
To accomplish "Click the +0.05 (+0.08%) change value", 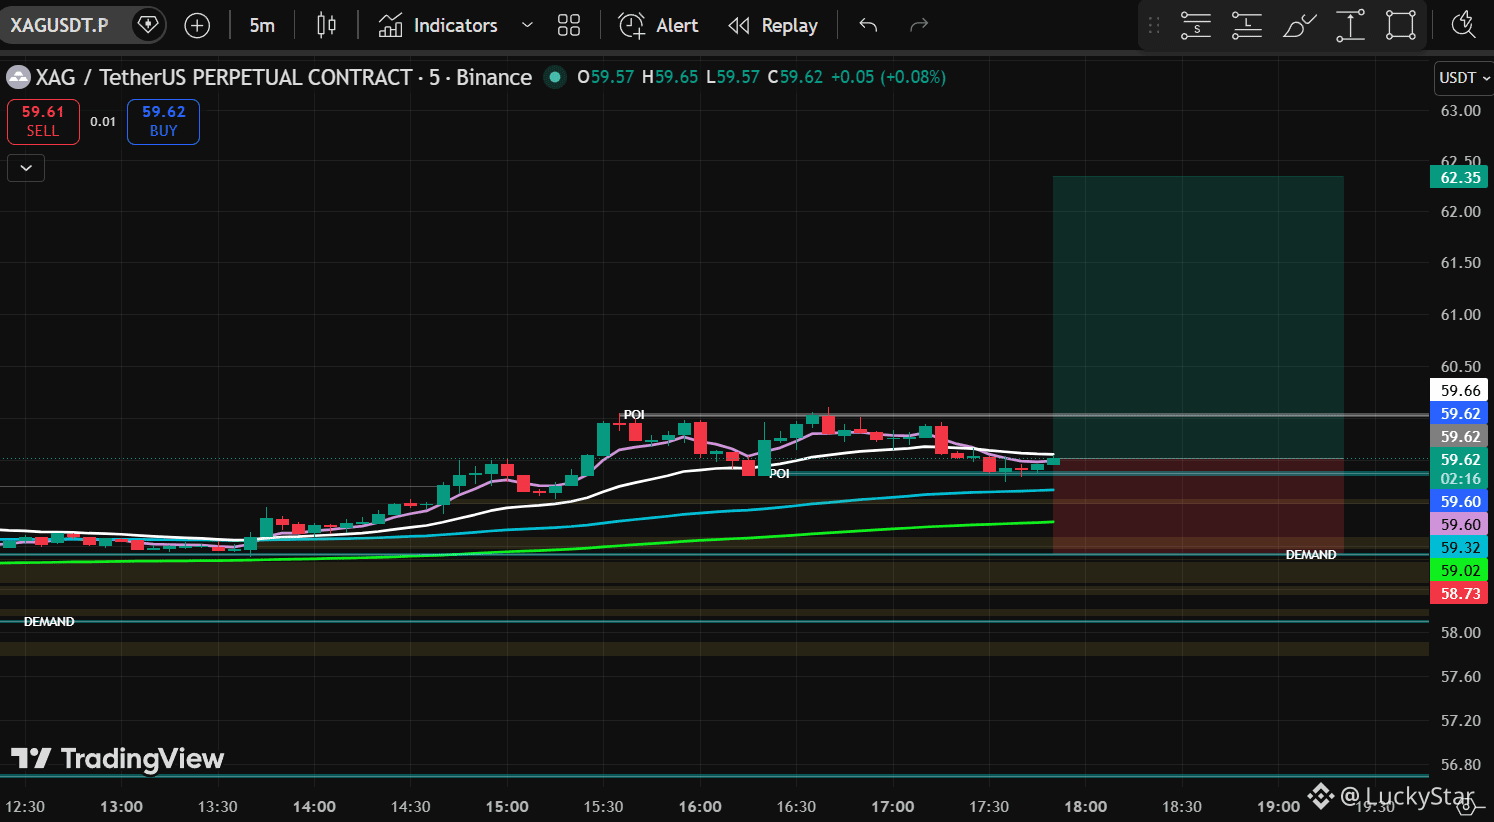I will [x=888, y=77].
